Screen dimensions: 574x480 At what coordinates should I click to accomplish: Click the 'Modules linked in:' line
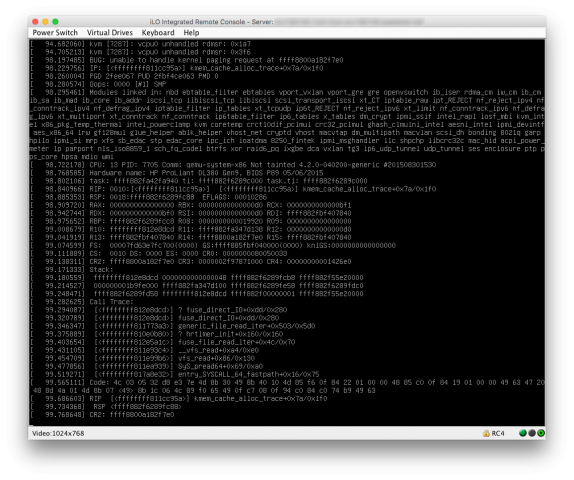click(286, 92)
